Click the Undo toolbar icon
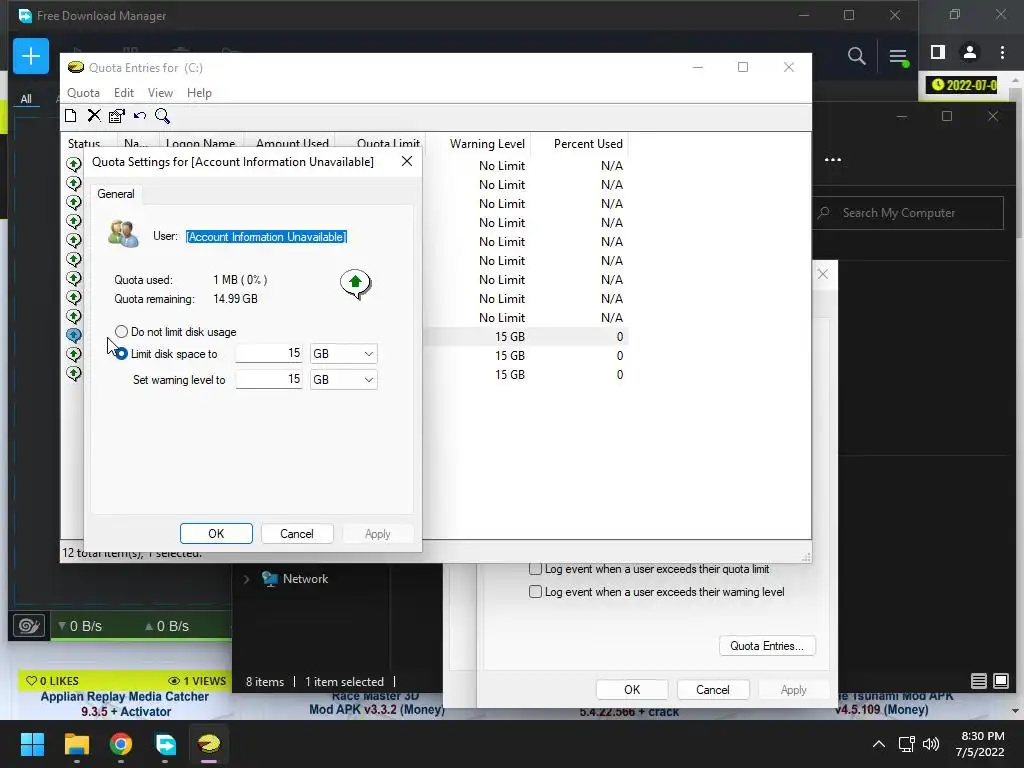This screenshot has height=768, width=1024. click(x=140, y=116)
